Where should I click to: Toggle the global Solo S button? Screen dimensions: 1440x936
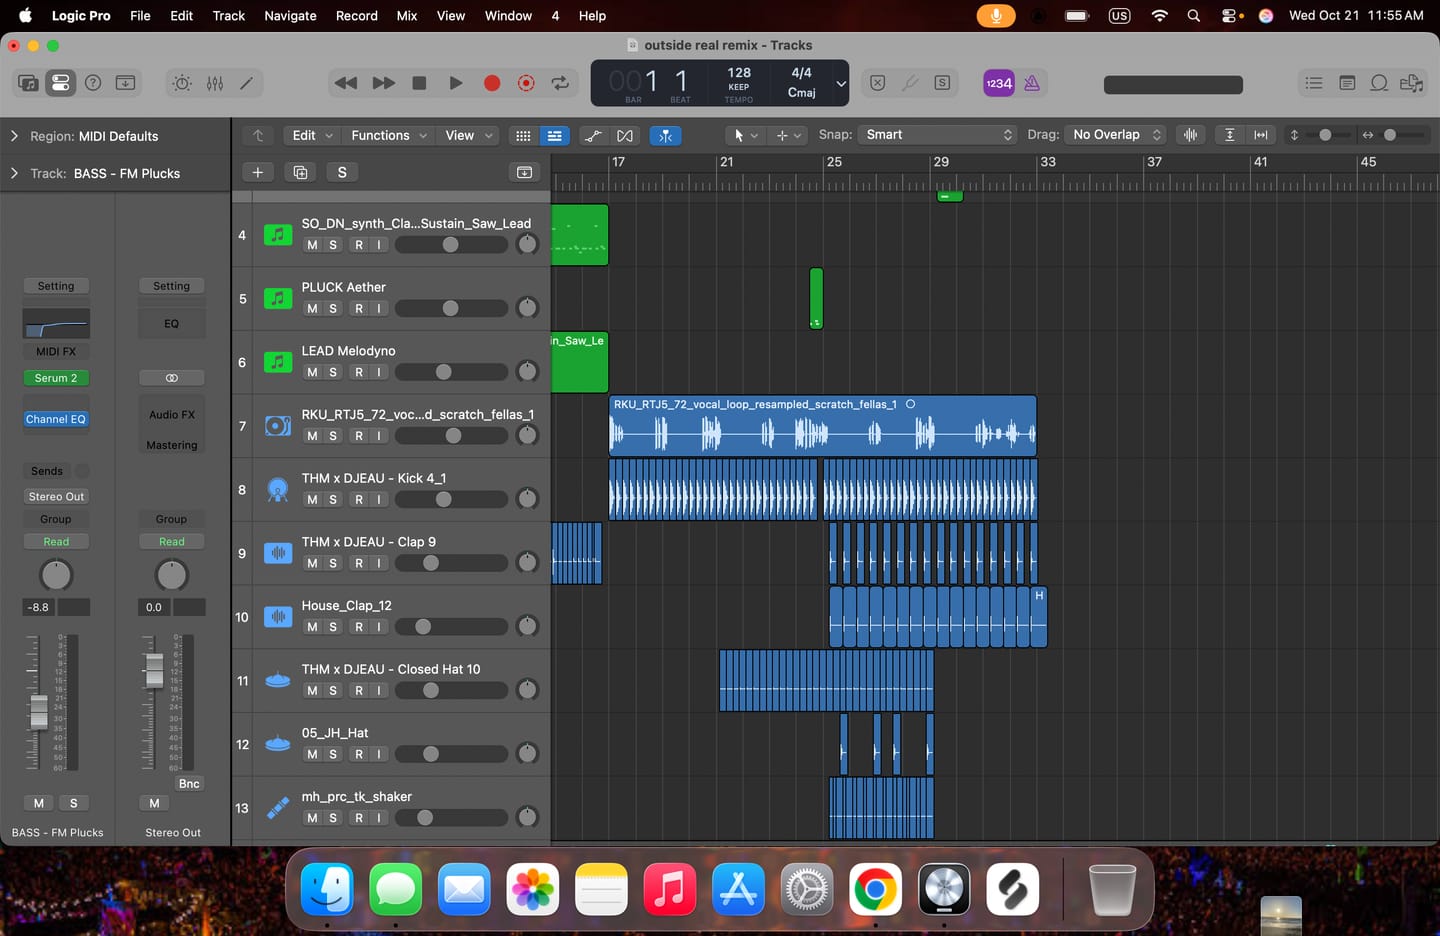tap(342, 172)
